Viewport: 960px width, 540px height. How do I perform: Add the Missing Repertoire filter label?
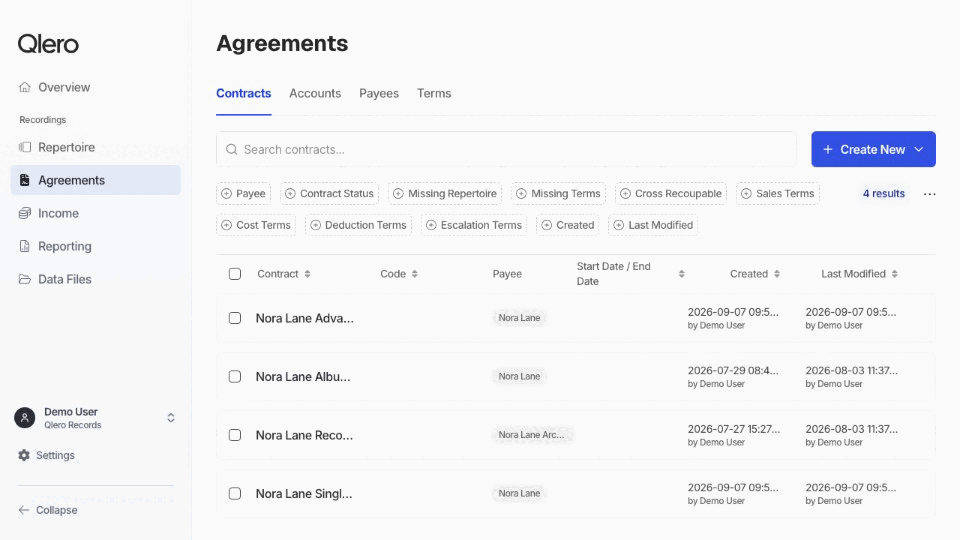click(x=452, y=193)
